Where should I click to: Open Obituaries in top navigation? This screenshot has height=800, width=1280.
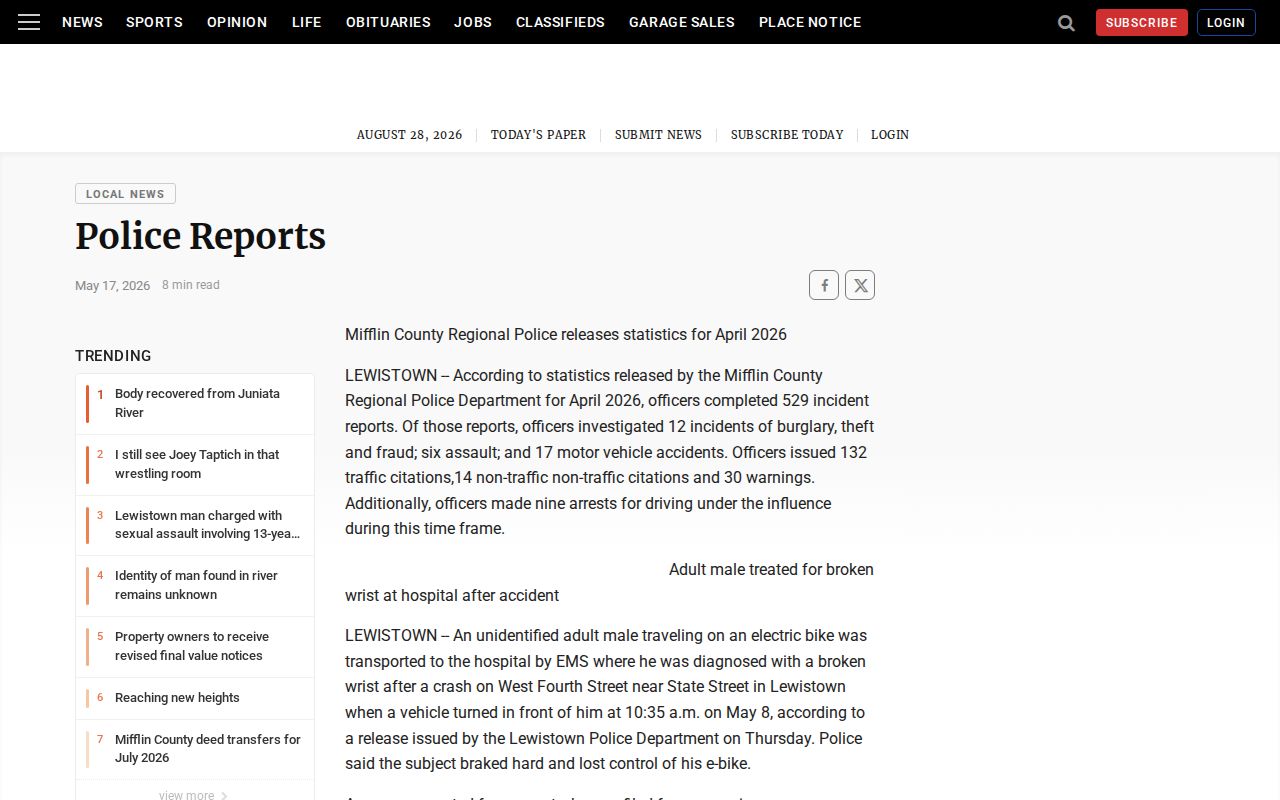point(388,22)
